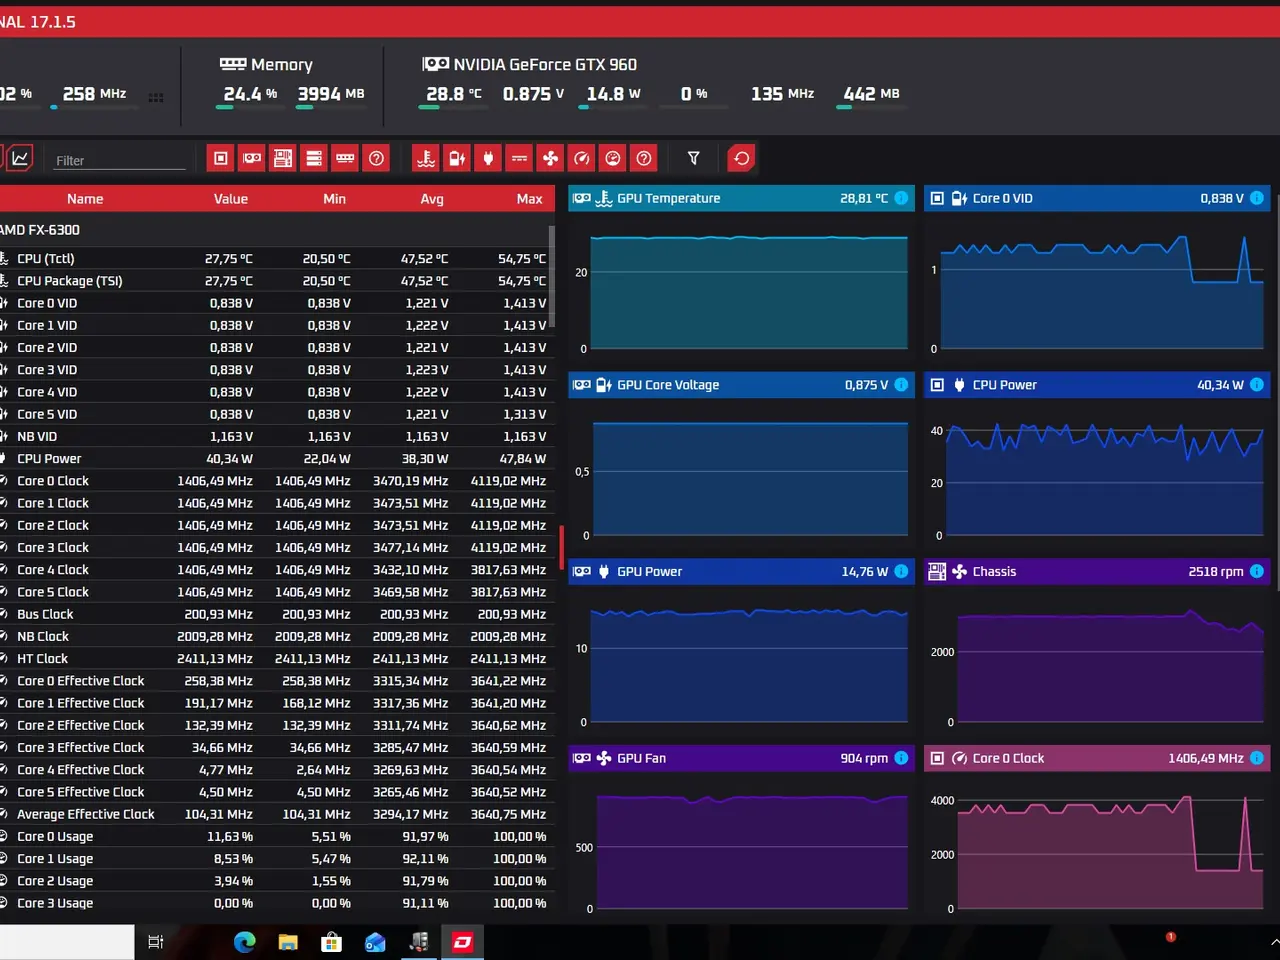1280x960 pixels.
Task: Select the GPU Power graph title
Action: click(650, 572)
